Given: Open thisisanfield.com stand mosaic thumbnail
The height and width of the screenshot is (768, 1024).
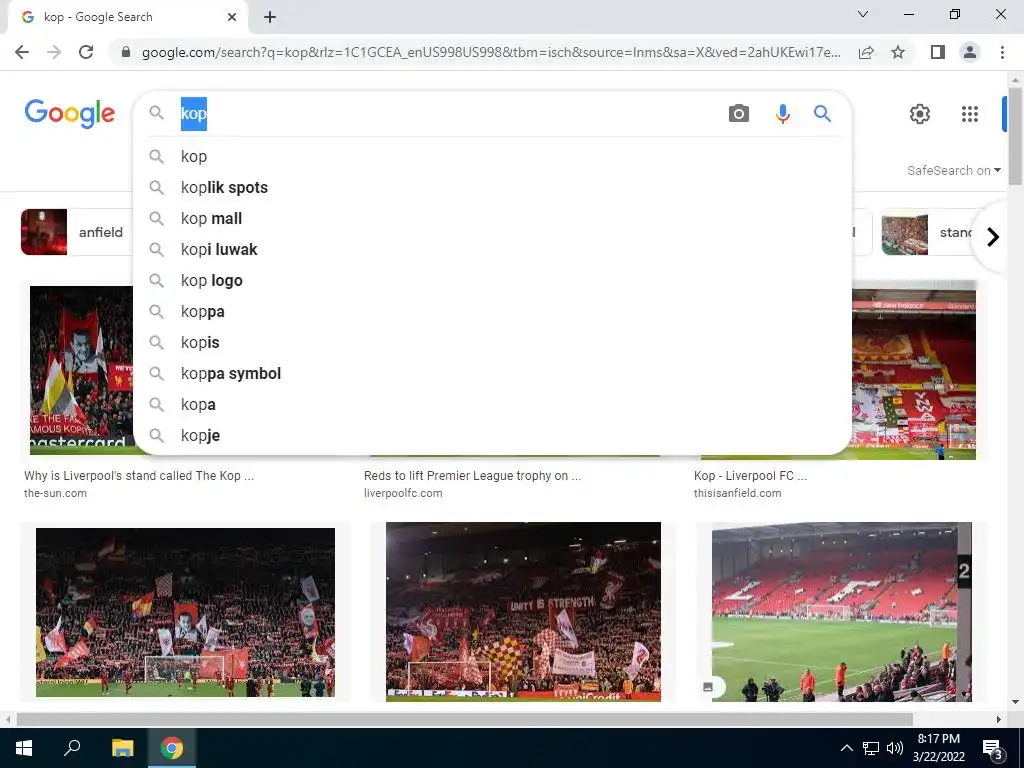Looking at the screenshot, I should click(x=914, y=370).
